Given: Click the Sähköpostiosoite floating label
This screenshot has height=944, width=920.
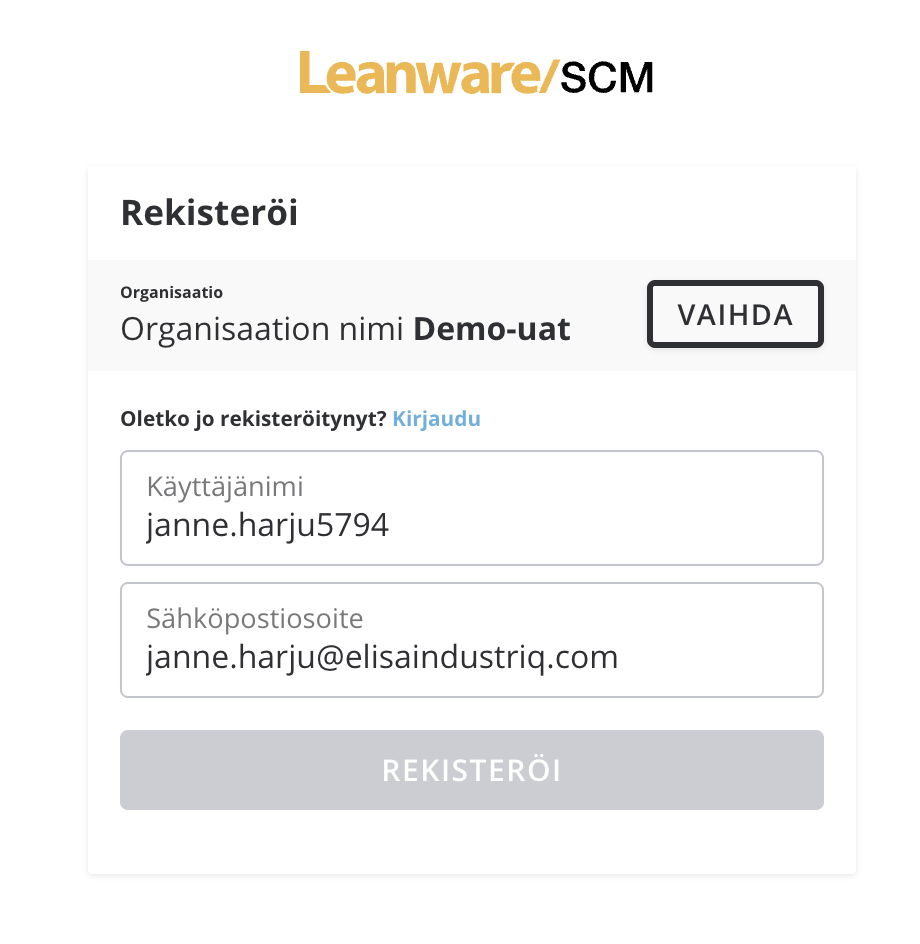Looking at the screenshot, I should (x=254, y=618).
